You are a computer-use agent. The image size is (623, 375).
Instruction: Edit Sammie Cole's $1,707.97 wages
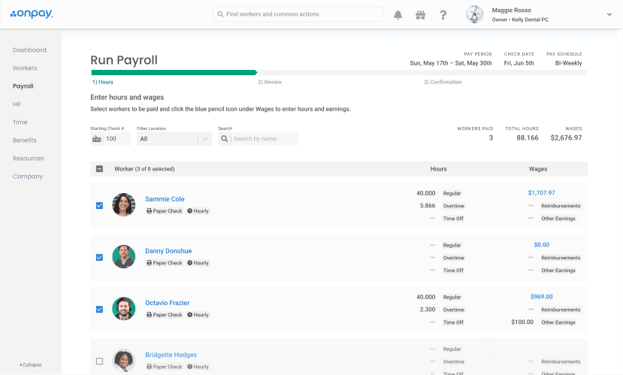tap(542, 193)
